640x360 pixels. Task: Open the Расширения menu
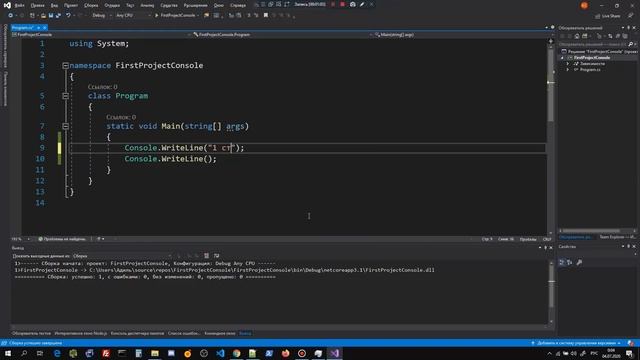pos(196,5)
